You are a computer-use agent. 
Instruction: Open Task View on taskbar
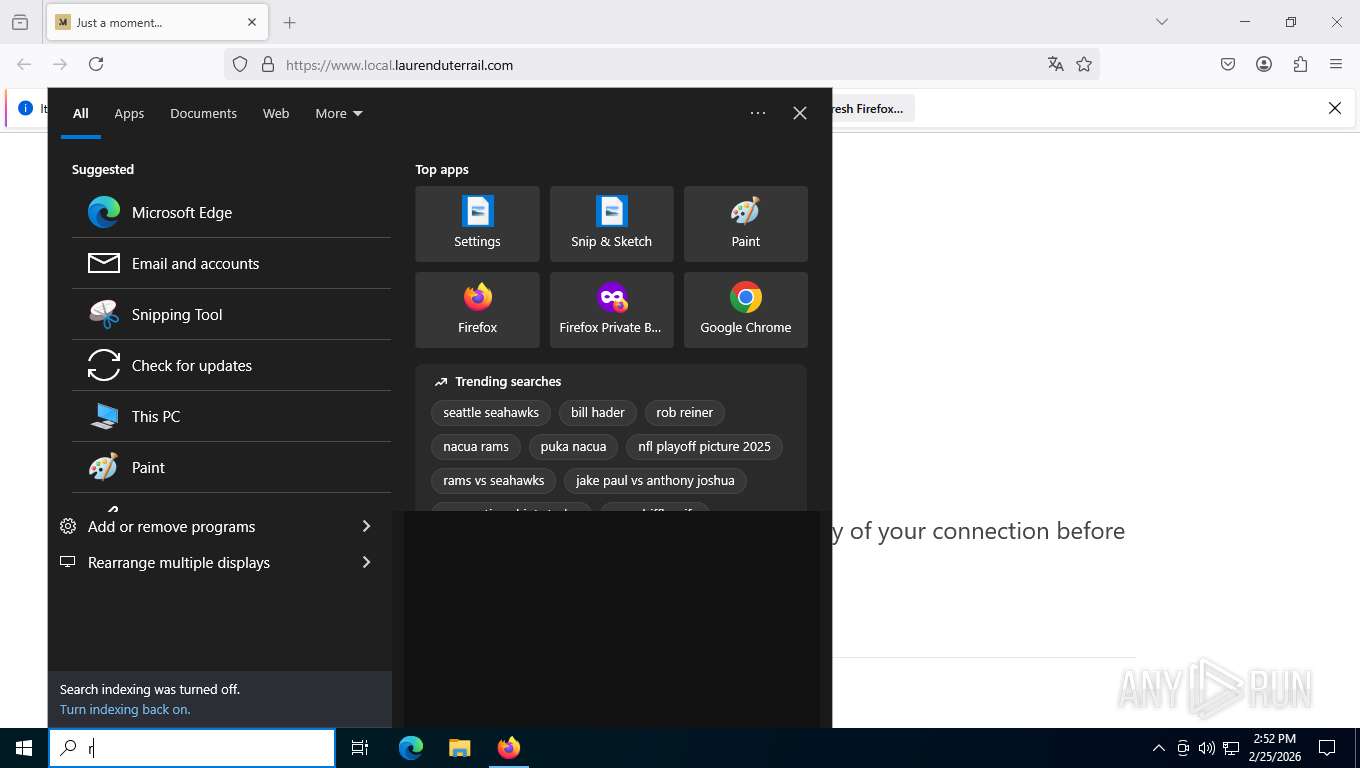360,748
